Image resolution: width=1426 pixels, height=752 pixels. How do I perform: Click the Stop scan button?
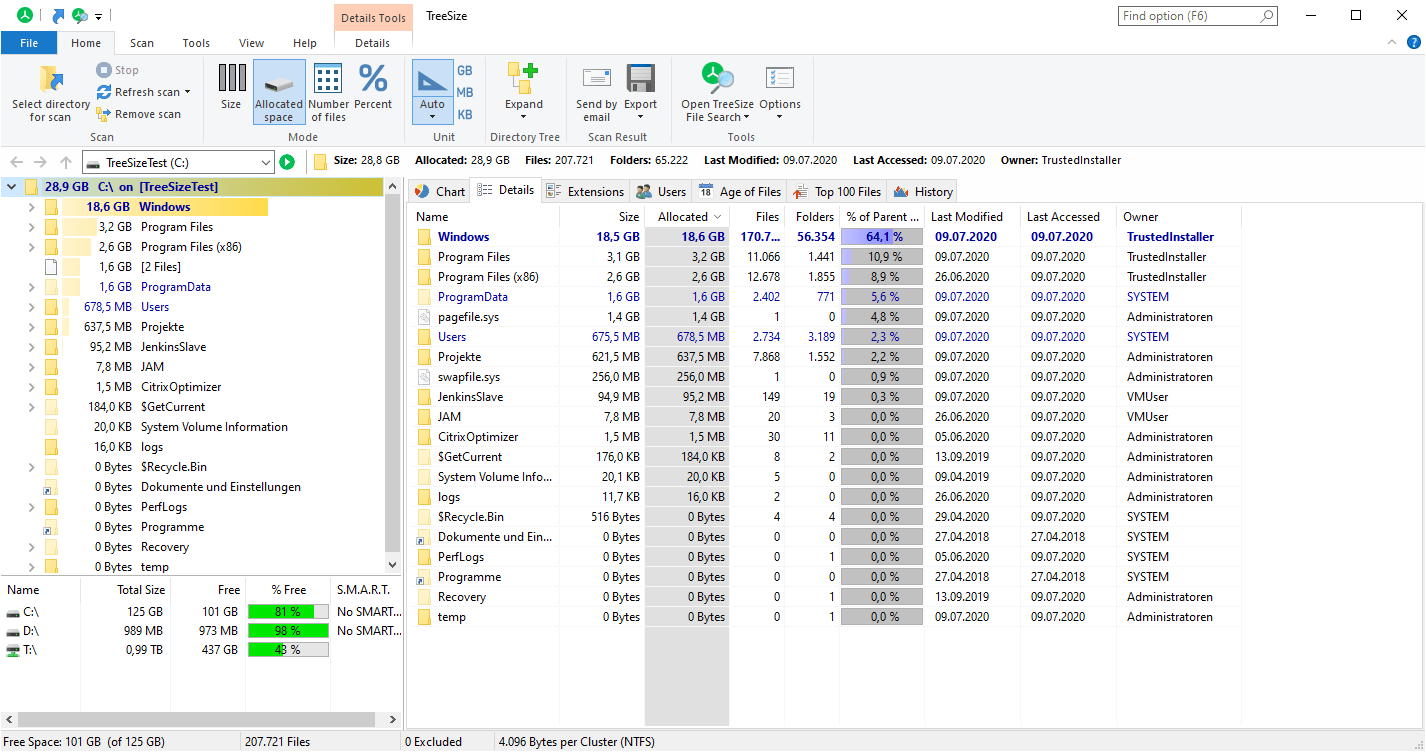[117, 70]
